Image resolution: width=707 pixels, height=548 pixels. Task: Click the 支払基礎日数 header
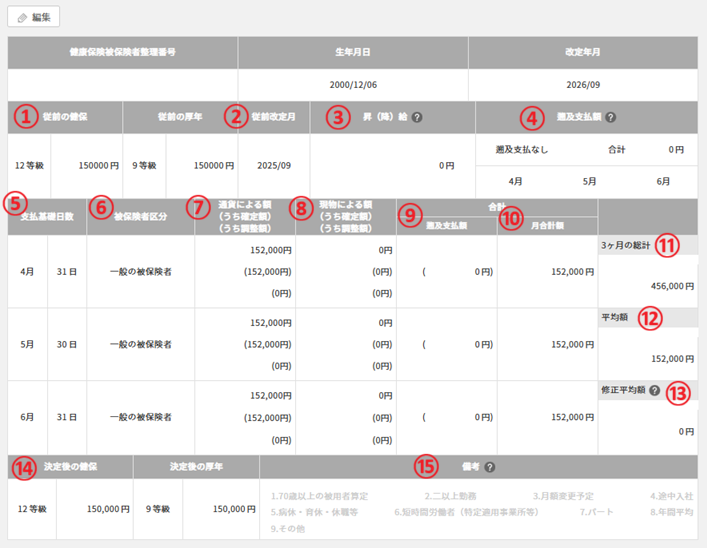pyautogui.click(x=47, y=216)
